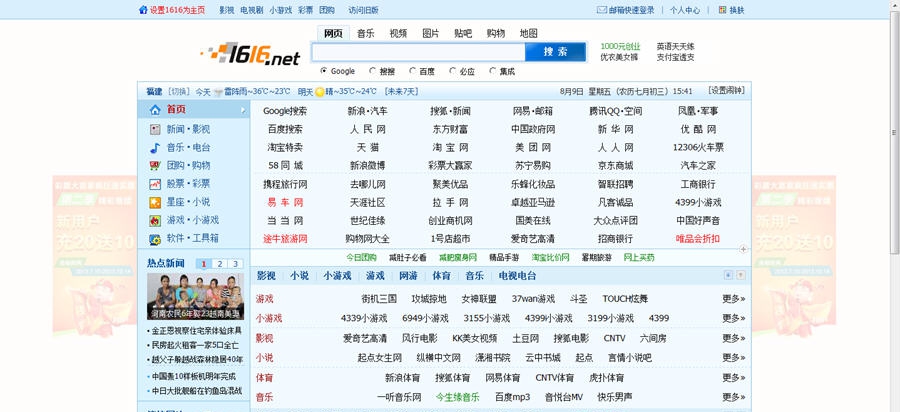Click the left red 充20送10 ad banner
Viewport: 900px width, 412px height.
pos(95,256)
